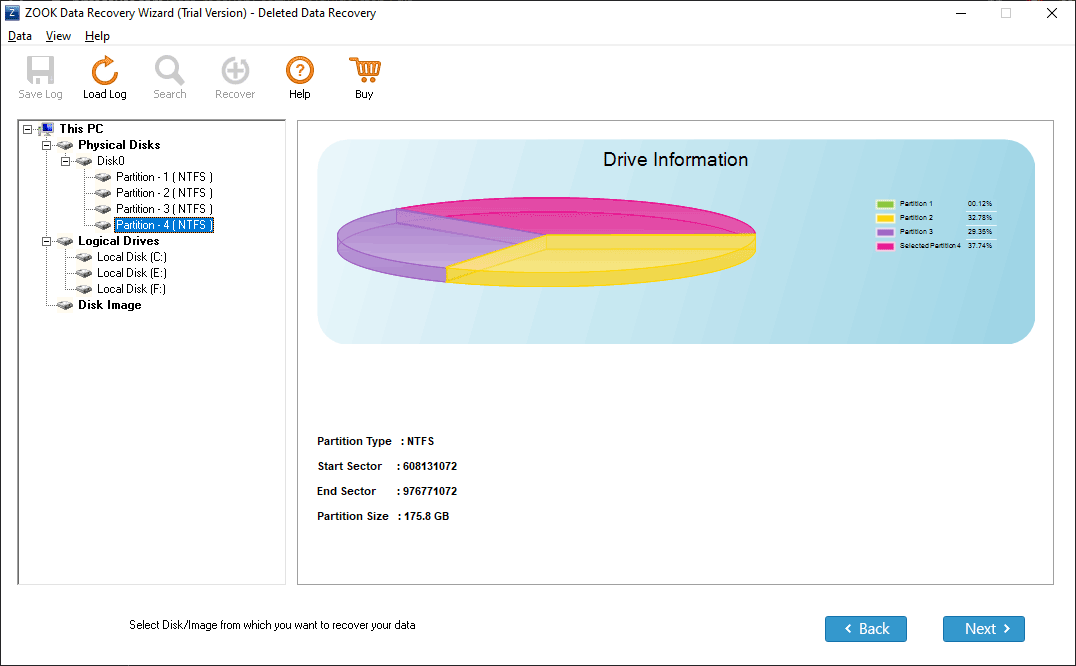Open the Help menu in menu bar
Image resolution: width=1076 pixels, height=666 pixels.
[x=97, y=36]
